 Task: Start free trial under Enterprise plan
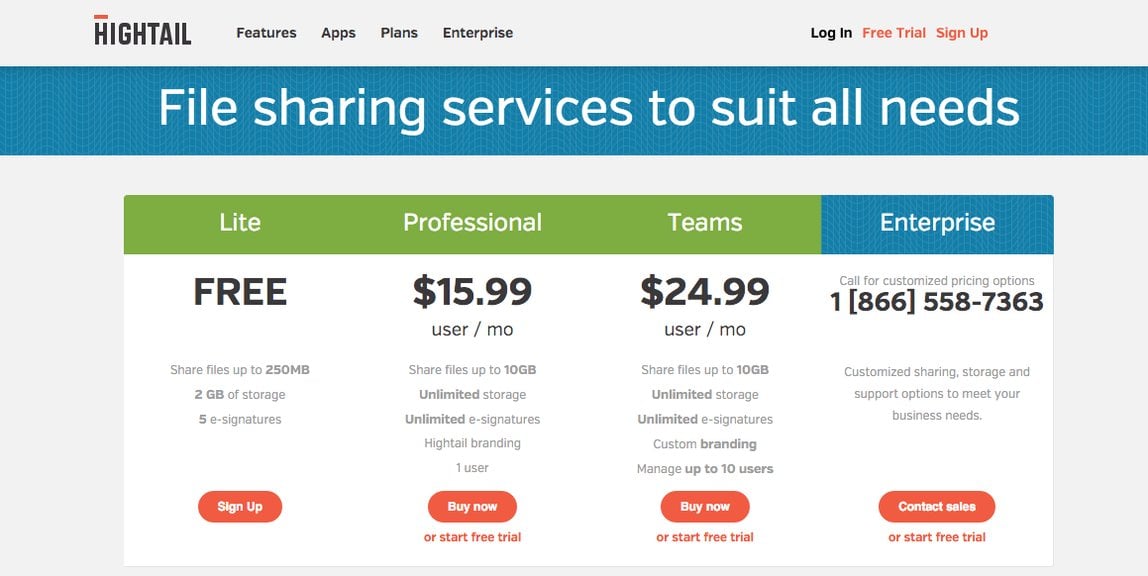(937, 537)
